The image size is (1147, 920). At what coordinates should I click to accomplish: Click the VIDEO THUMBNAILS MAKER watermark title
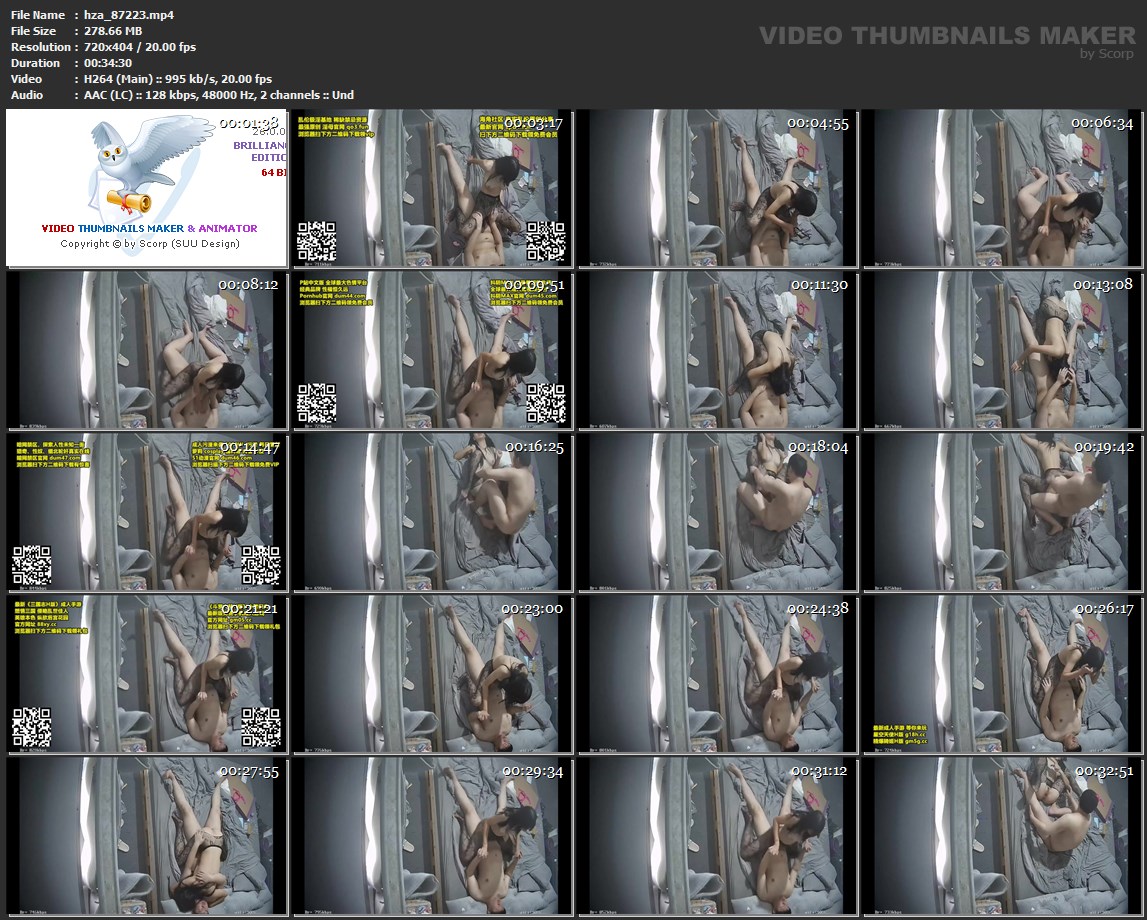tap(947, 36)
